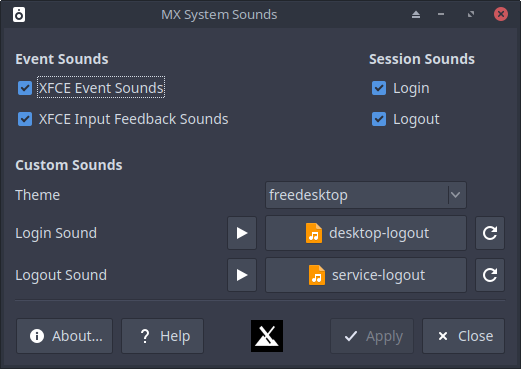Play the Login Sound preview
The width and height of the screenshot is (521, 369).
[x=242, y=233]
